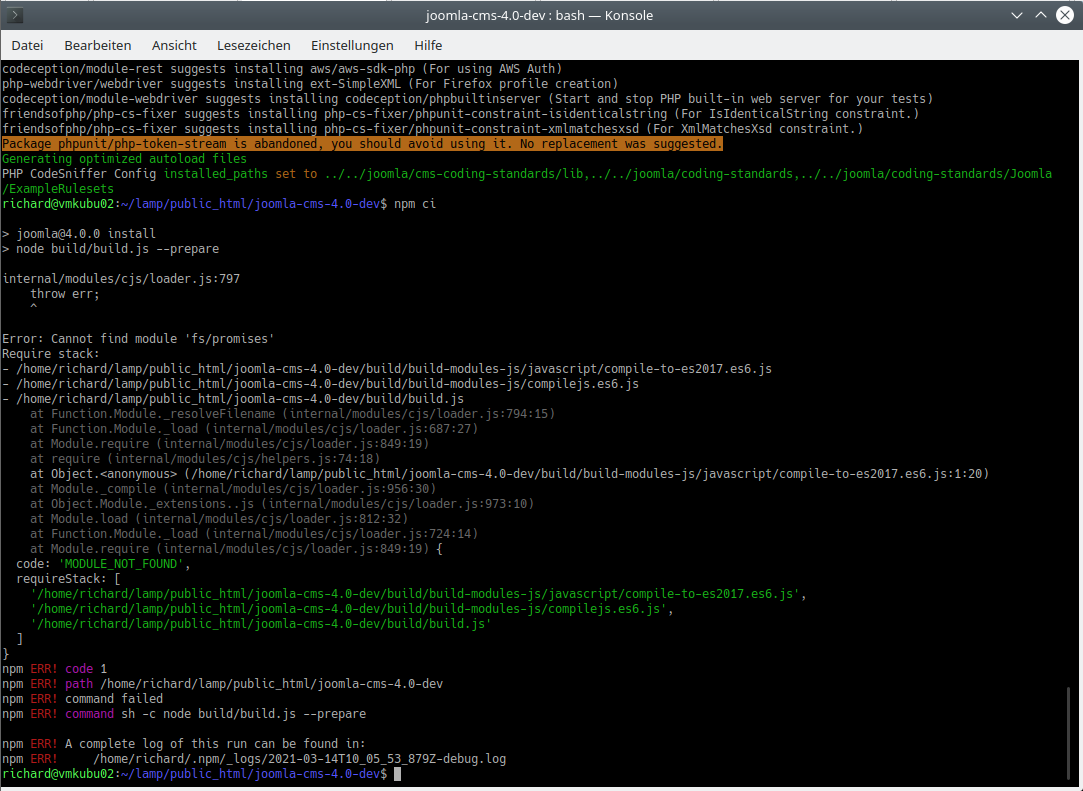Click the 'at Module._compile' stack line

point(233,489)
